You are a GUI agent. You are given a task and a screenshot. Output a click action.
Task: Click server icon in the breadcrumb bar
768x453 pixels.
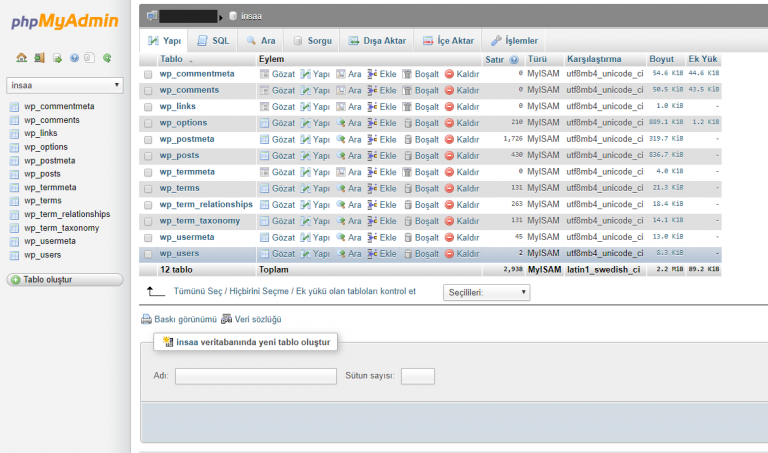(x=152, y=16)
